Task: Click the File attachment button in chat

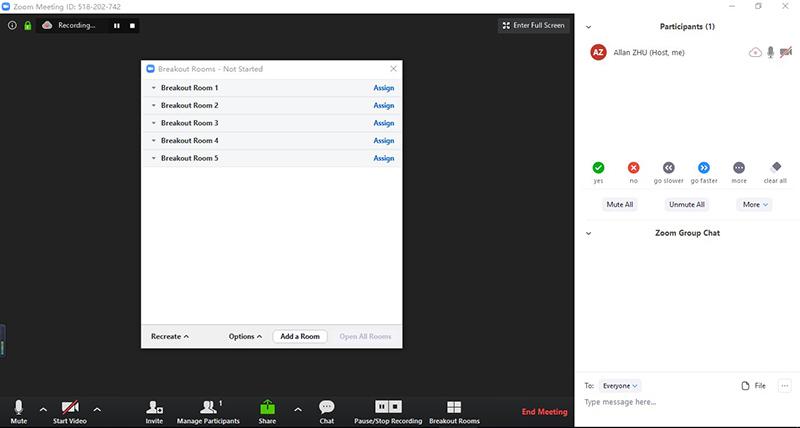Action: click(x=754, y=386)
